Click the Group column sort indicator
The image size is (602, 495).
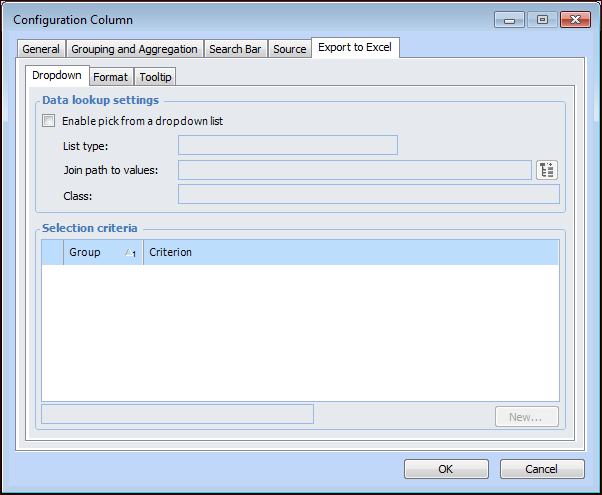tap(130, 253)
